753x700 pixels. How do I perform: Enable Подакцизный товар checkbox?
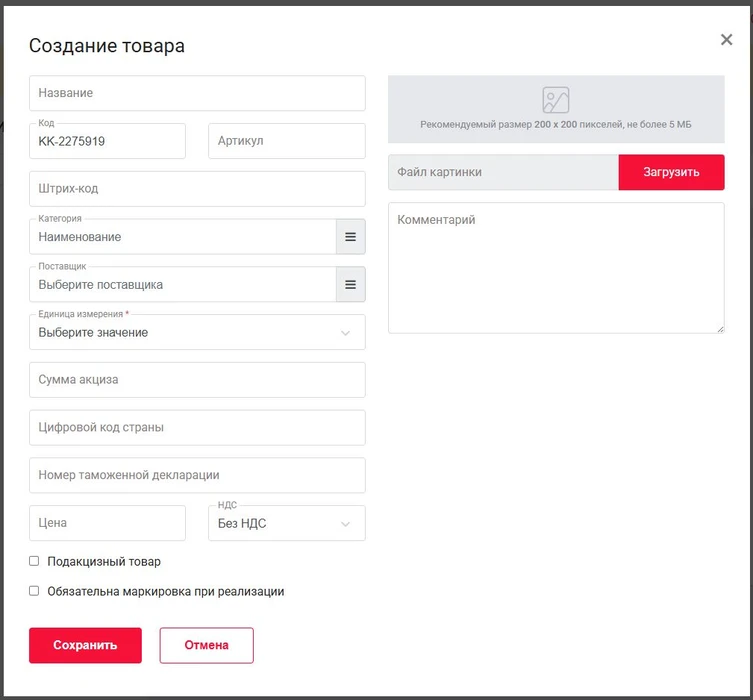(x=35, y=562)
